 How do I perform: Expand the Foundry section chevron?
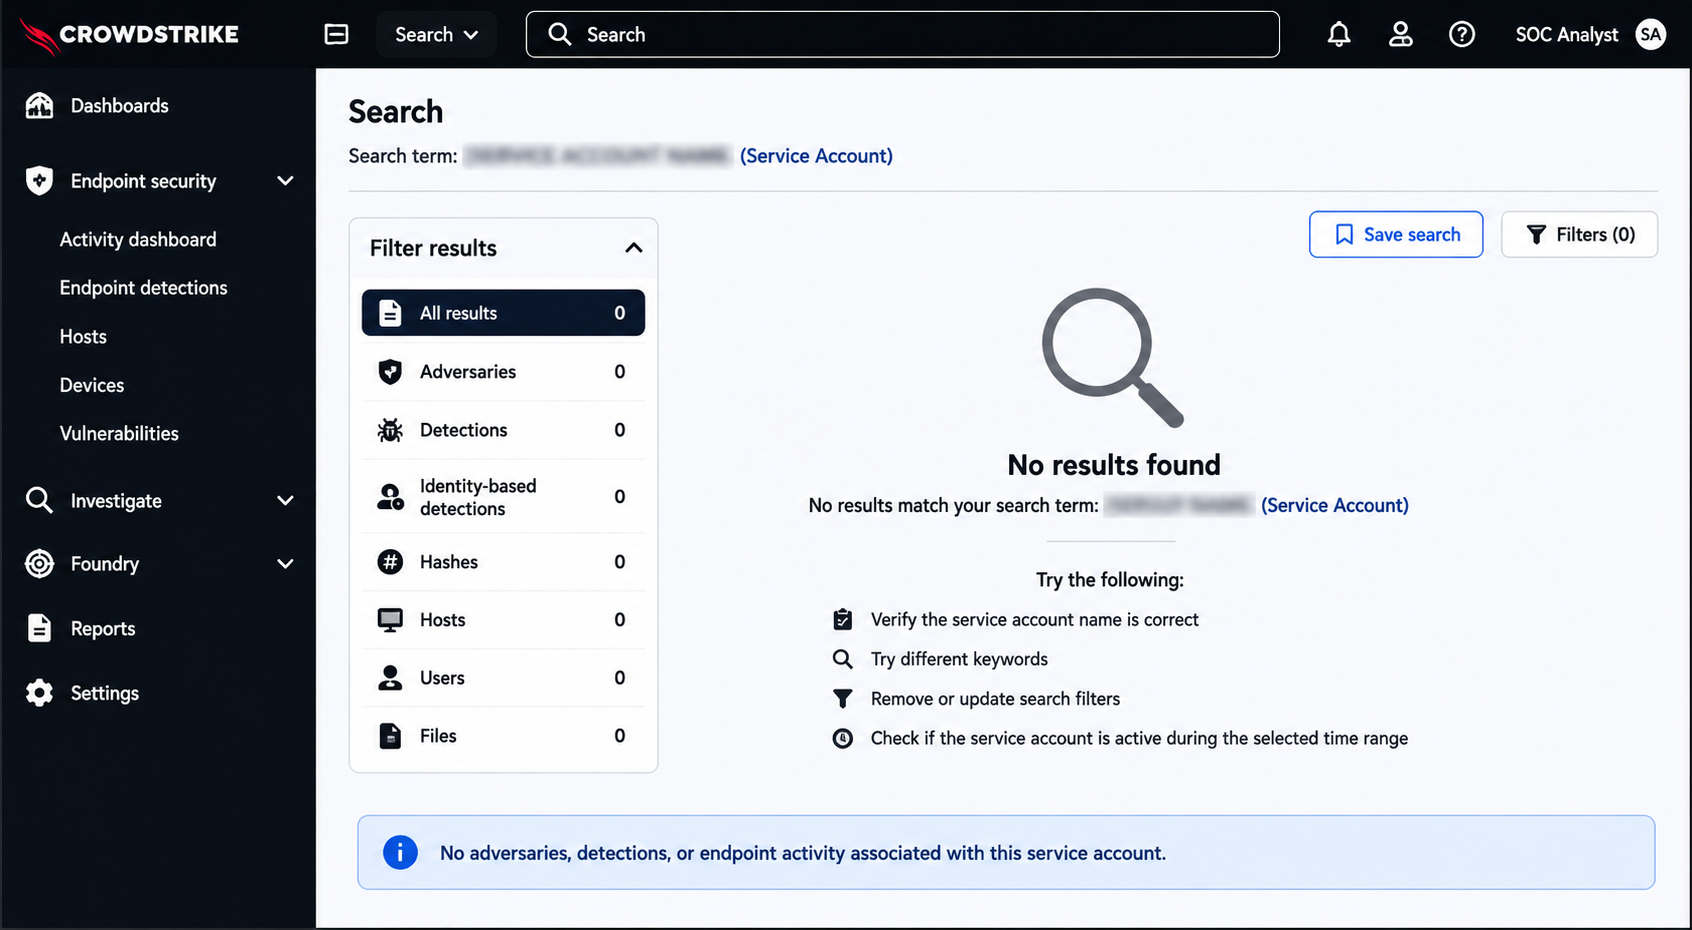285,564
